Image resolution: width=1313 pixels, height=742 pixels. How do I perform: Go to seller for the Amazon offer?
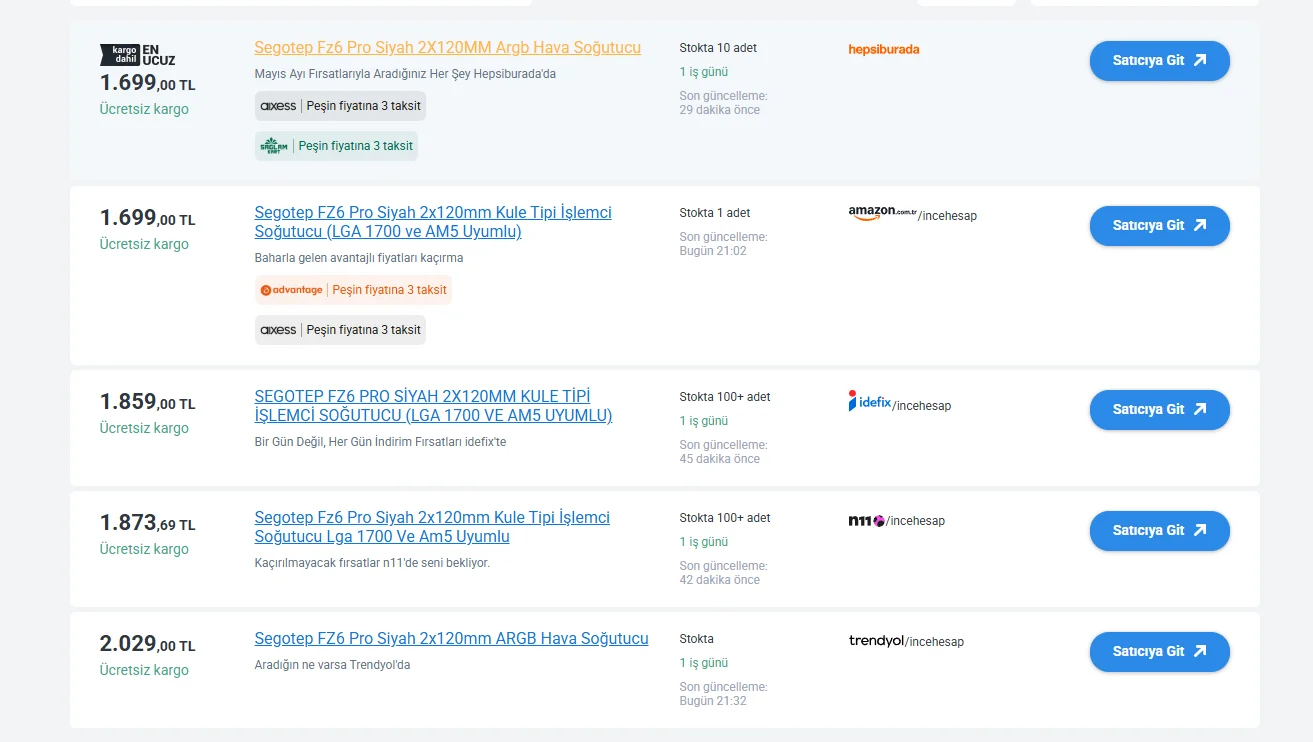1159,226
